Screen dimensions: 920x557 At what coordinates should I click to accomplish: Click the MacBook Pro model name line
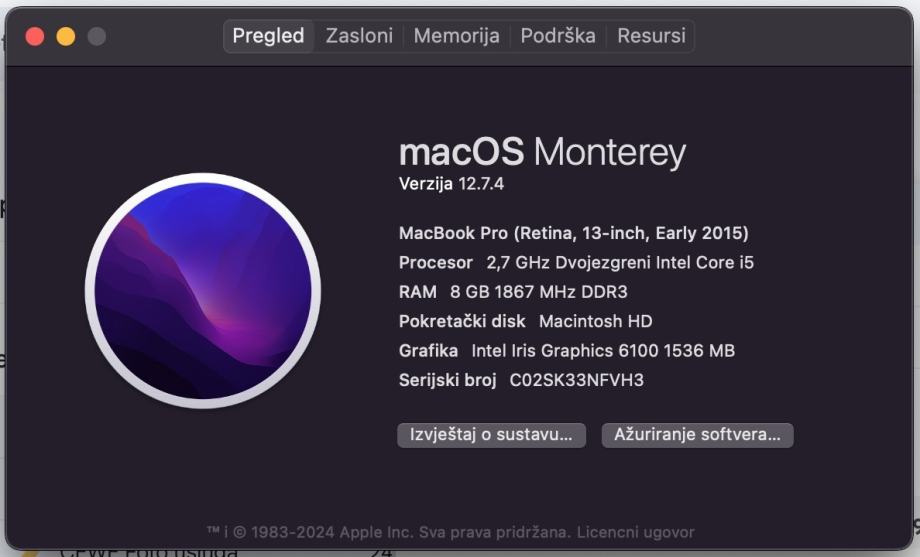(x=573, y=233)
